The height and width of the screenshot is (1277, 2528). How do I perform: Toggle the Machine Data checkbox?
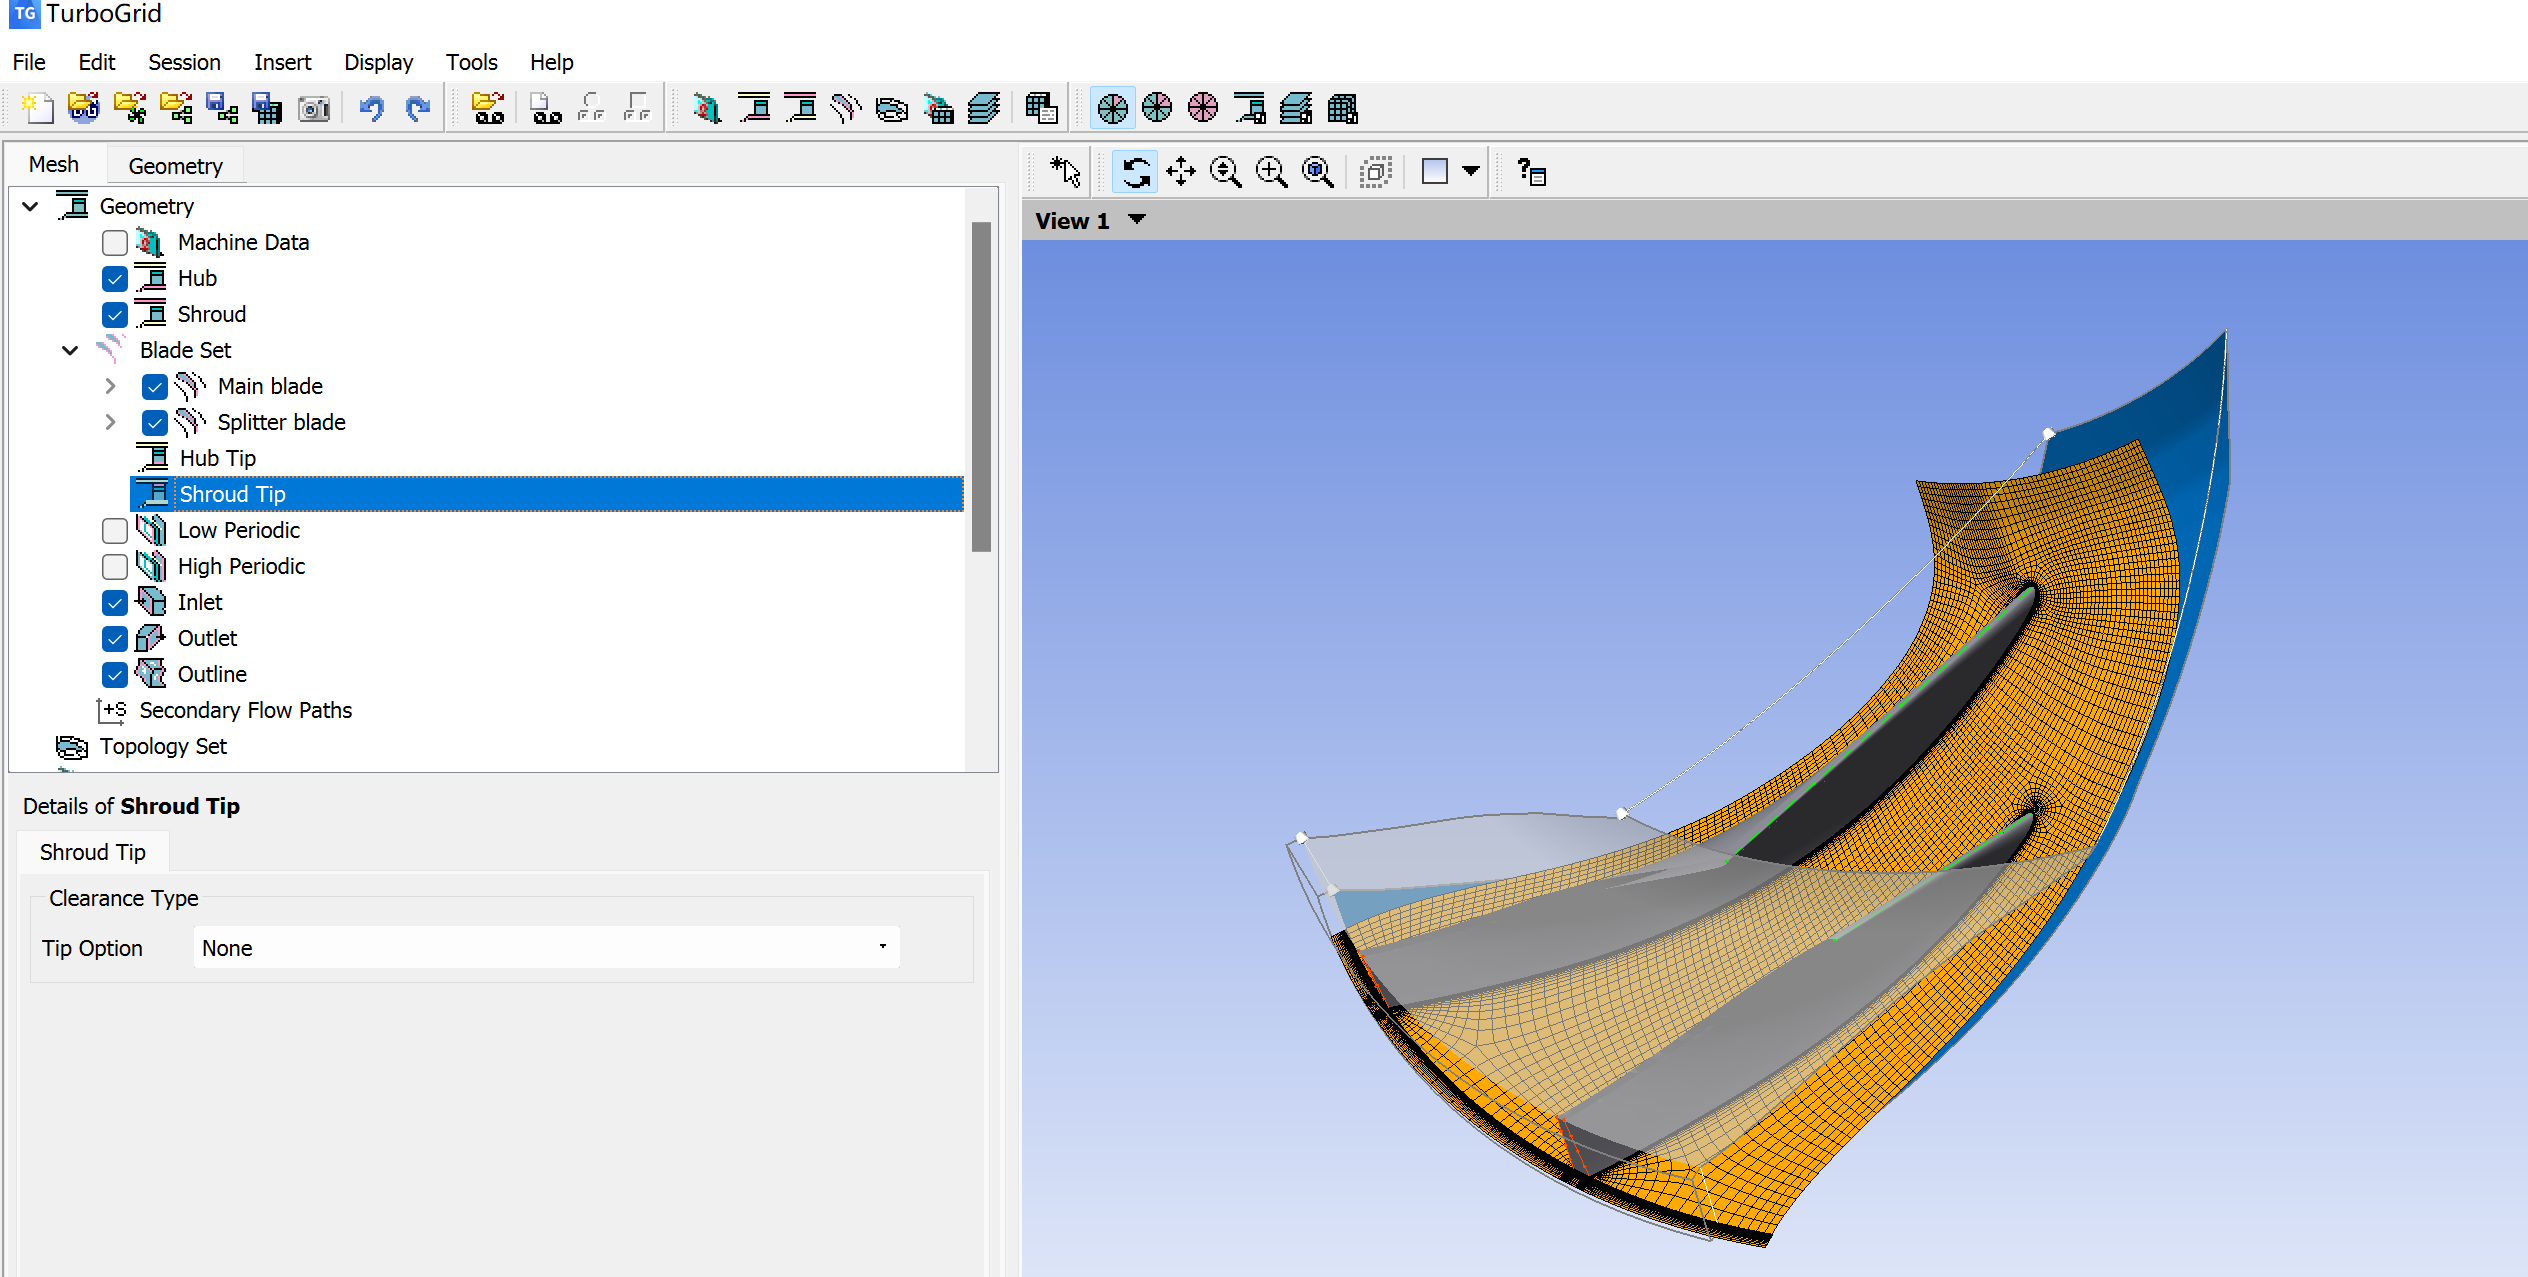point(115,243)
